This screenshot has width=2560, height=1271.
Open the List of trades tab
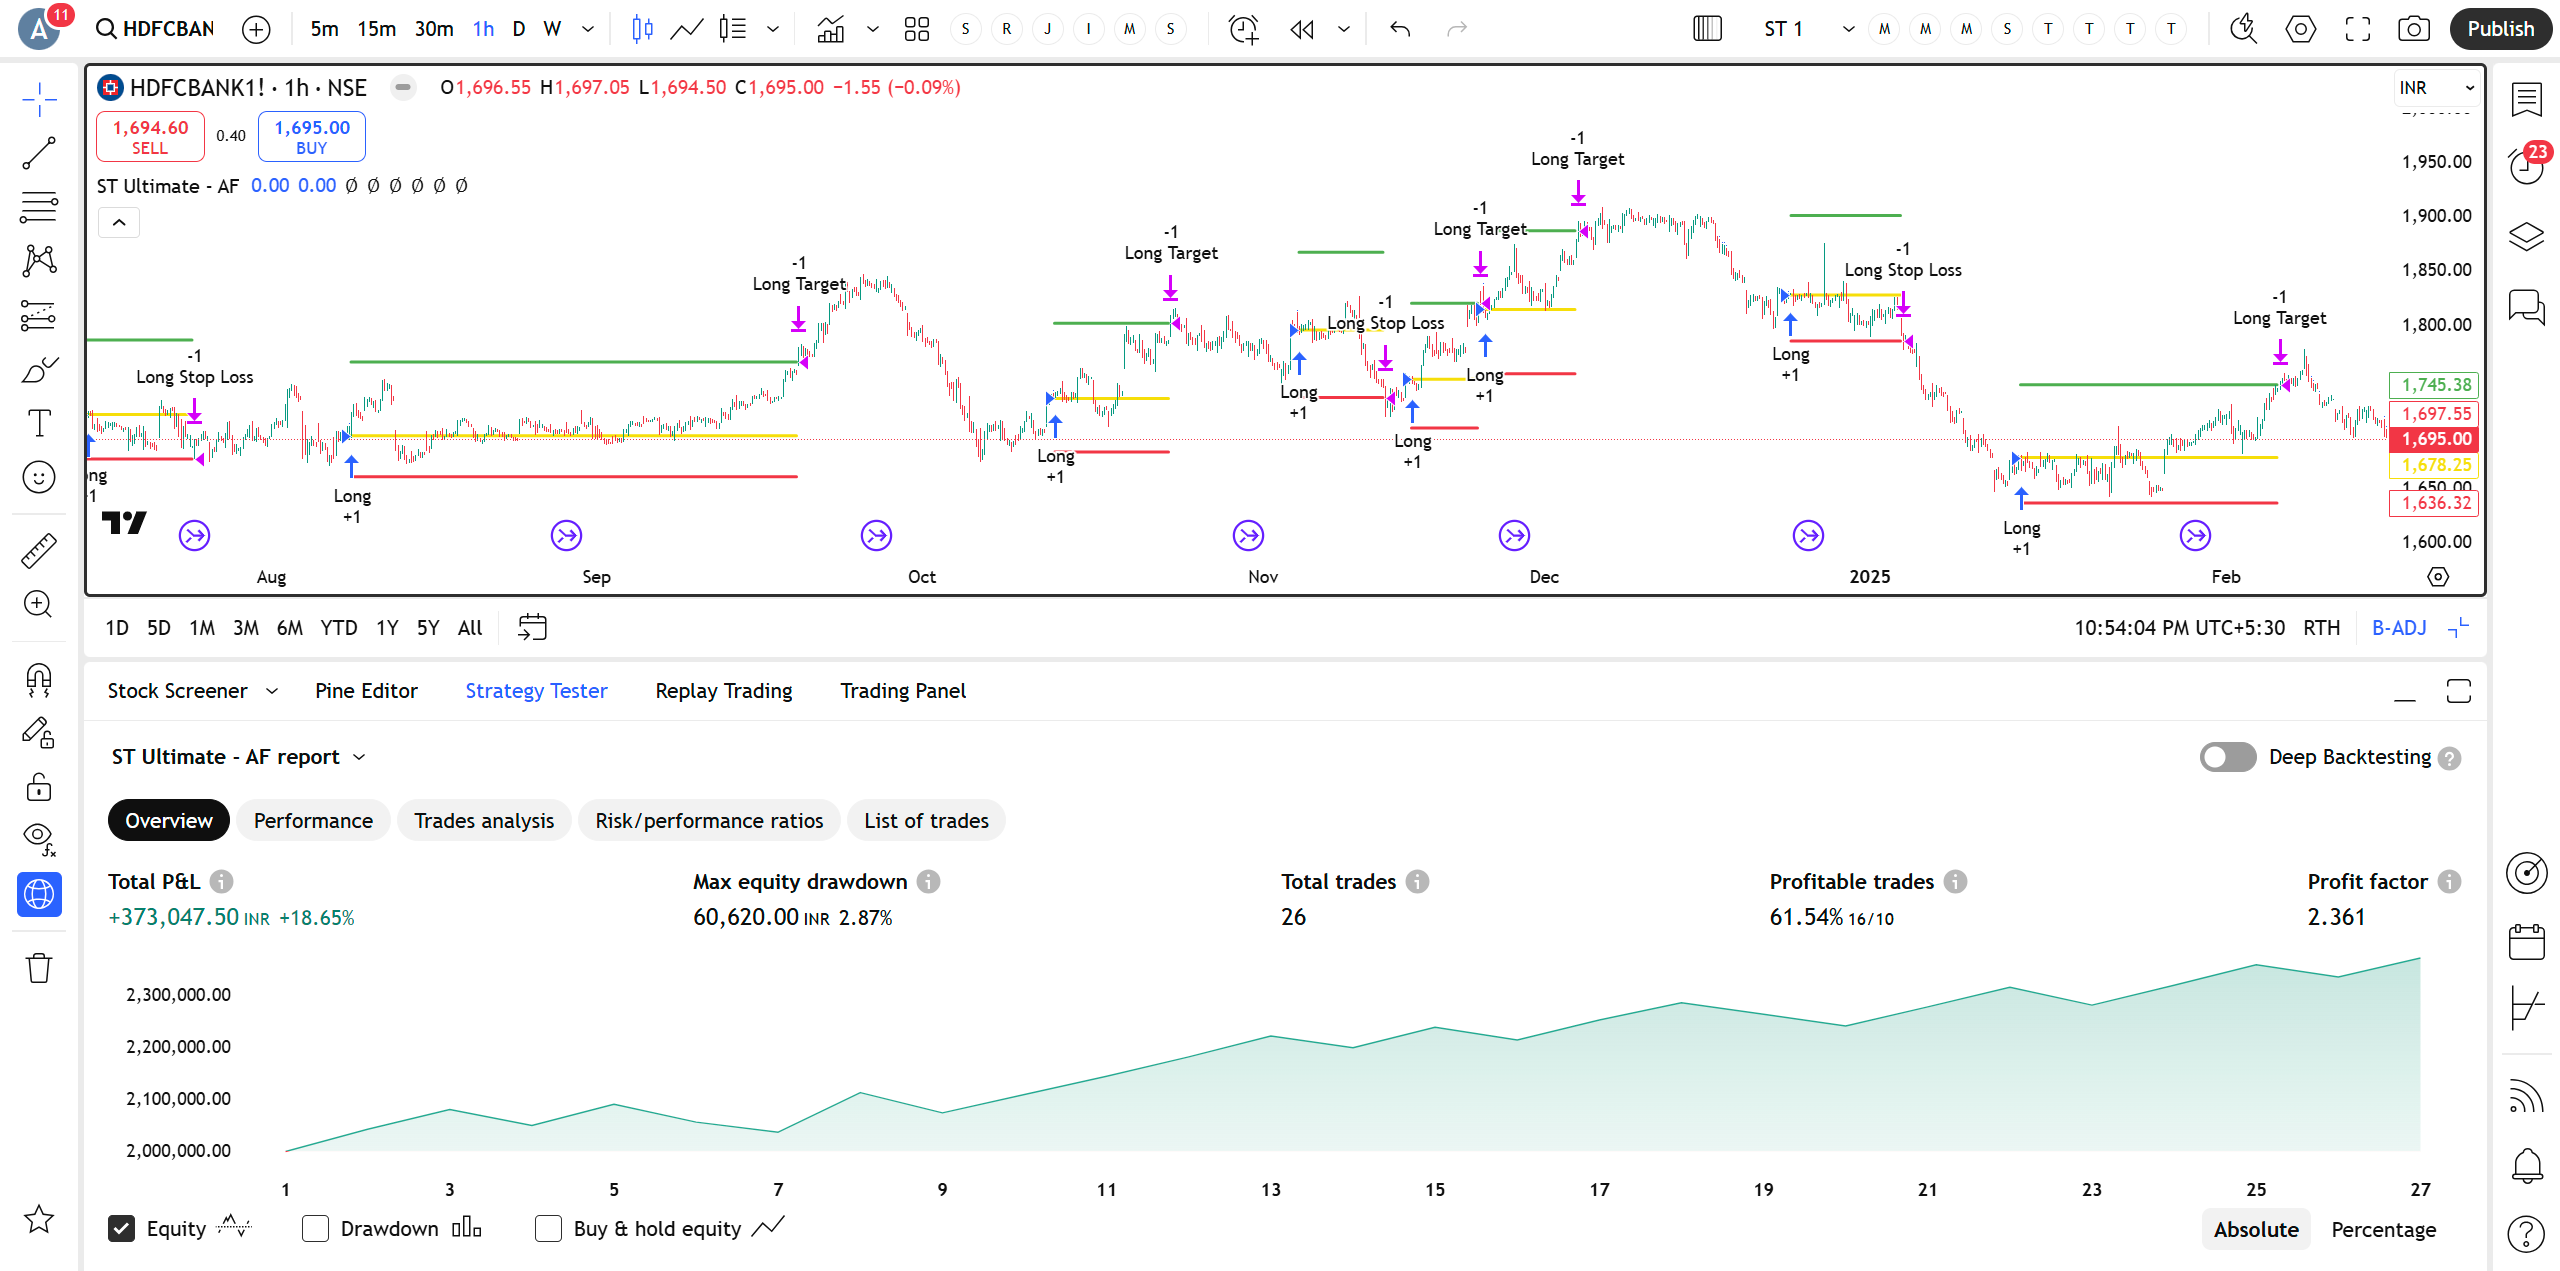(x=926, y=821)
